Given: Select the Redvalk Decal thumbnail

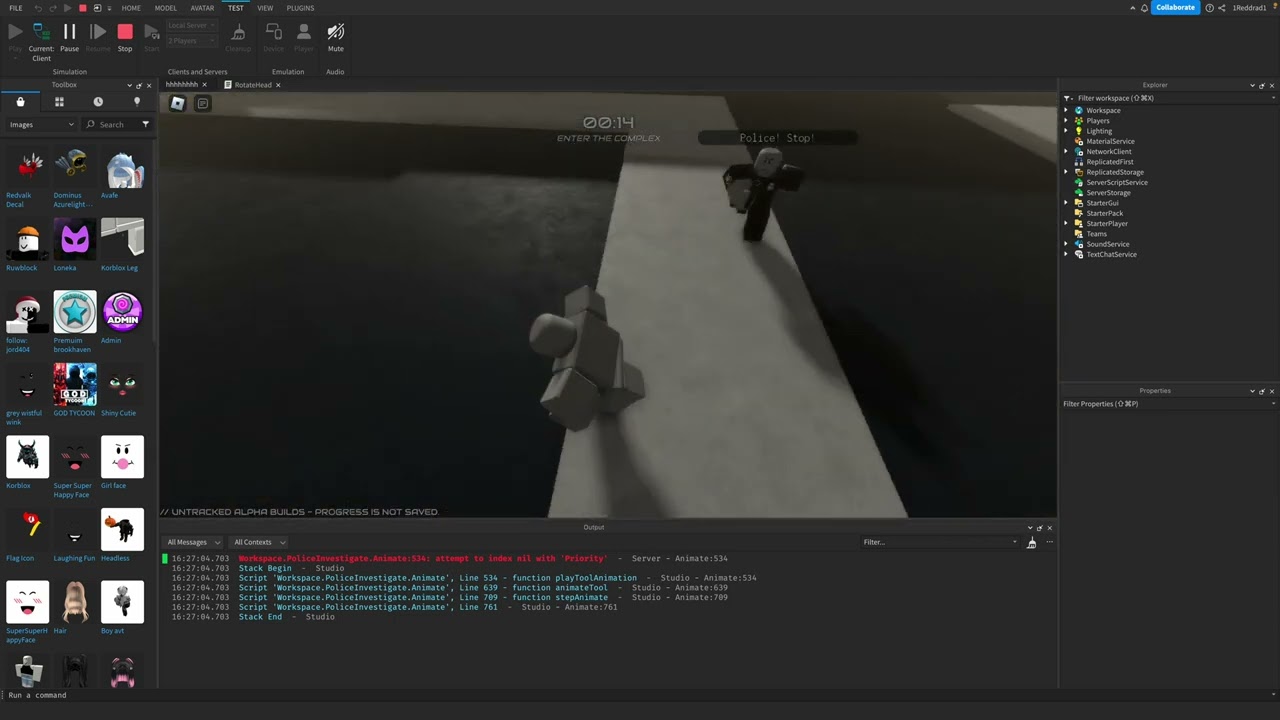Looking at the screenshot, I should pyautogui.click(x=27, y=166).
